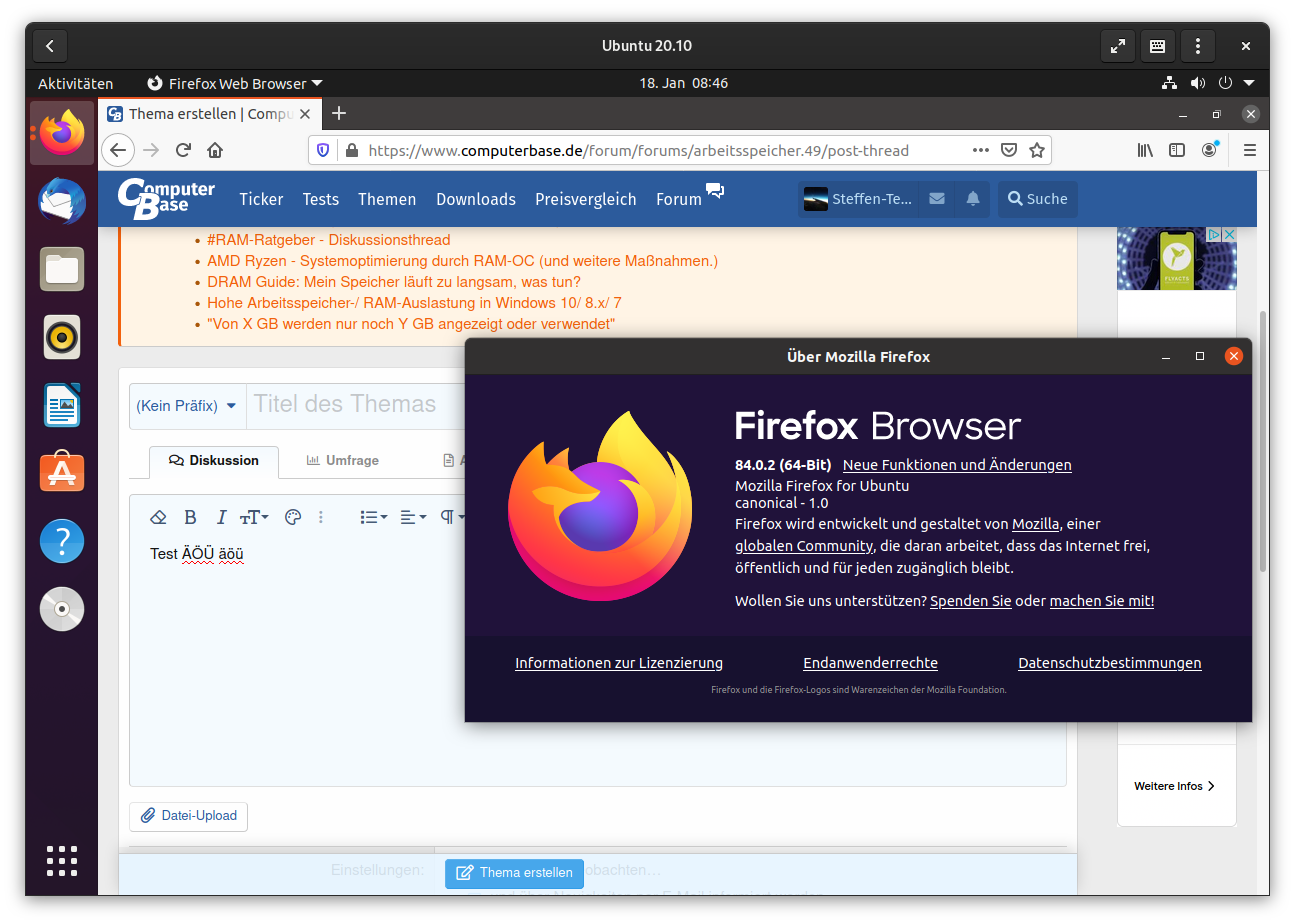Toggle italic formatting in the editor

click(221, 517)
